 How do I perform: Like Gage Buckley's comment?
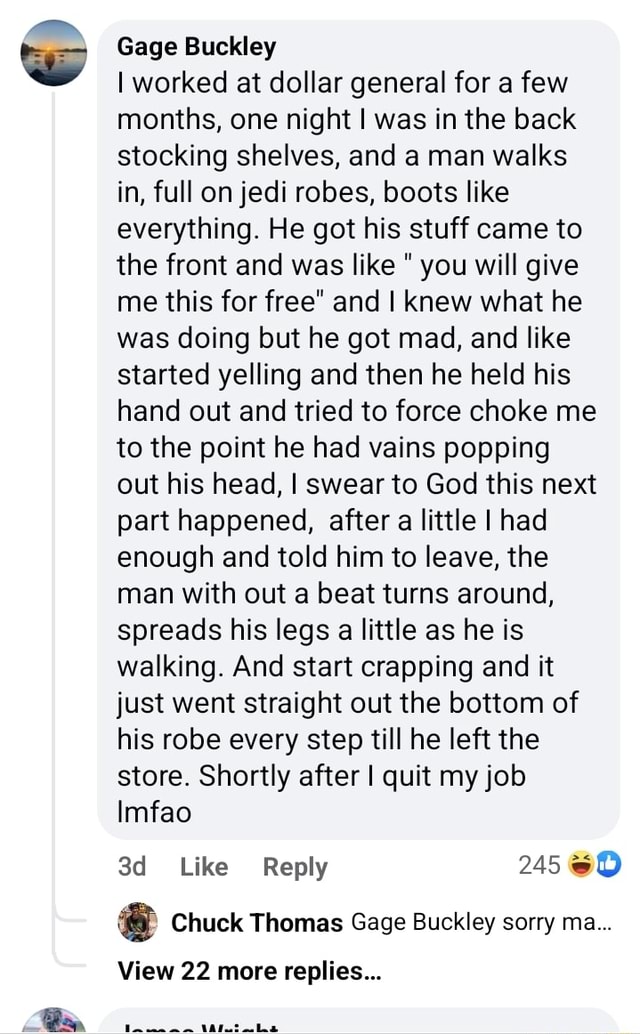click(x=203, y=867)
